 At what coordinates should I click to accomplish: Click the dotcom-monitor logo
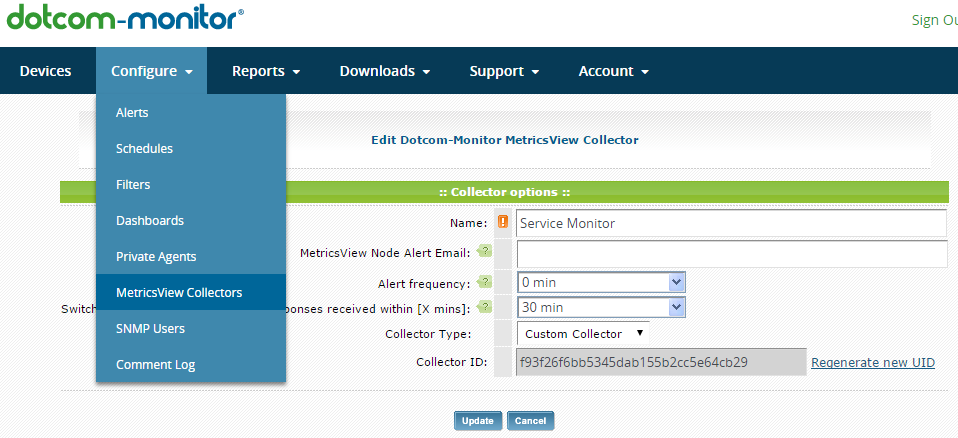tap(125, 18)
